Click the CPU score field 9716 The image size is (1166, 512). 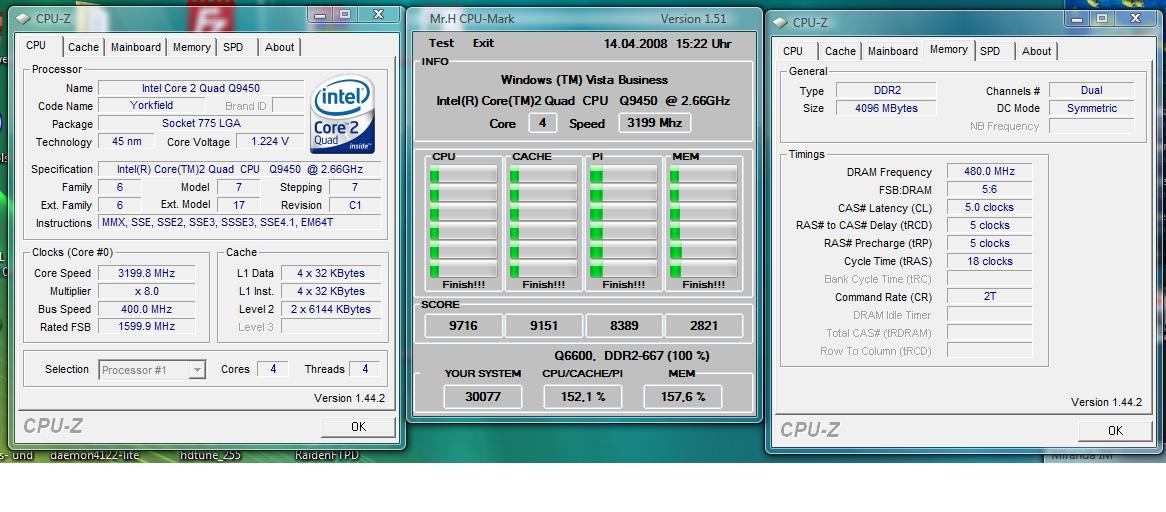(463, 325)
